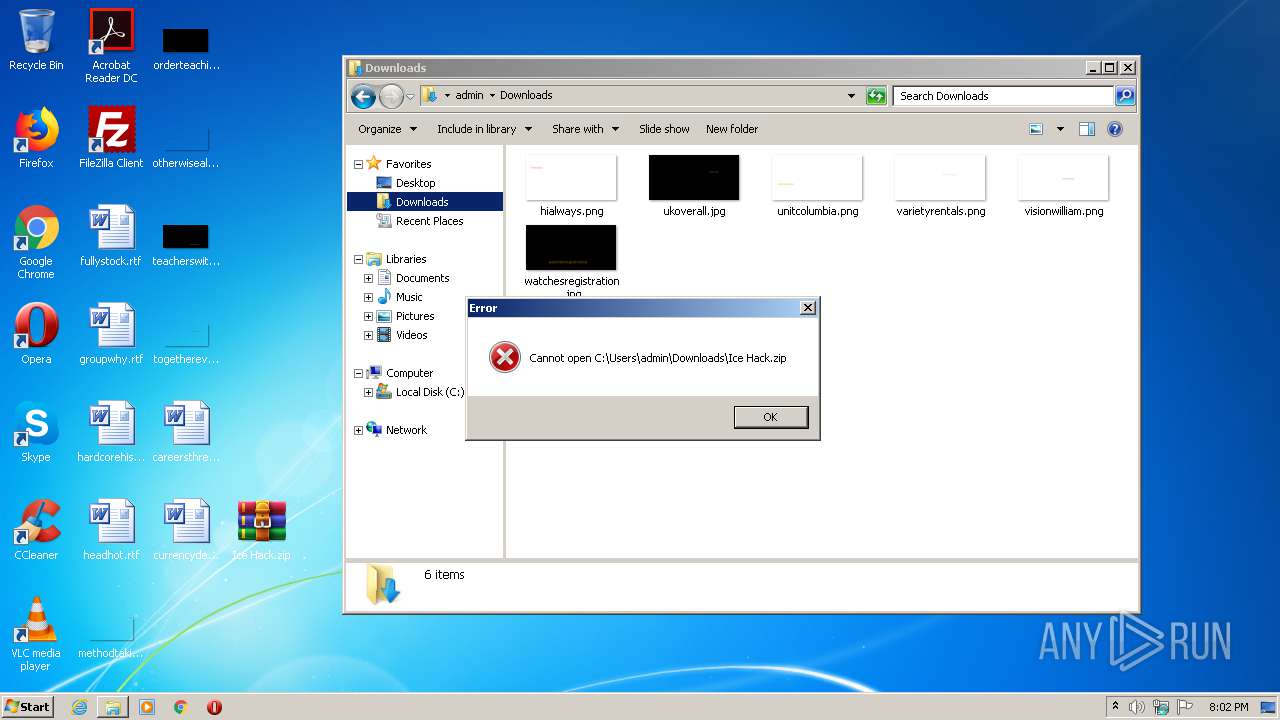Click the Search Downloads input field

(x=1003, y=96)
